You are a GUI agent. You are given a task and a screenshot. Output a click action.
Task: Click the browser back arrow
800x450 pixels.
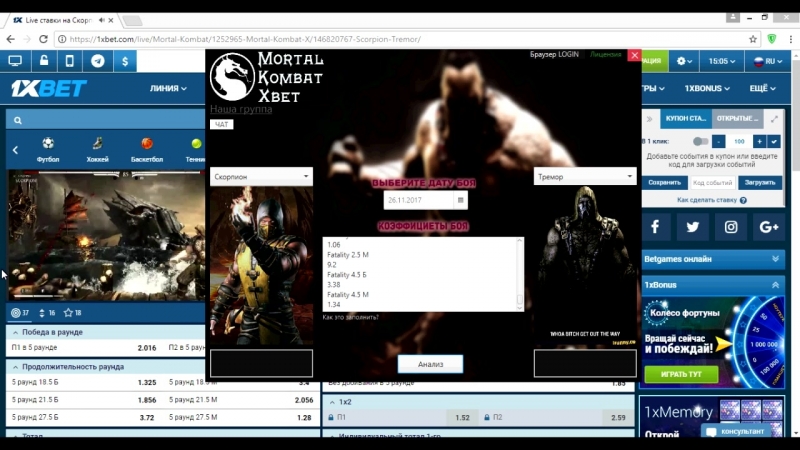(x=11, y=39)
